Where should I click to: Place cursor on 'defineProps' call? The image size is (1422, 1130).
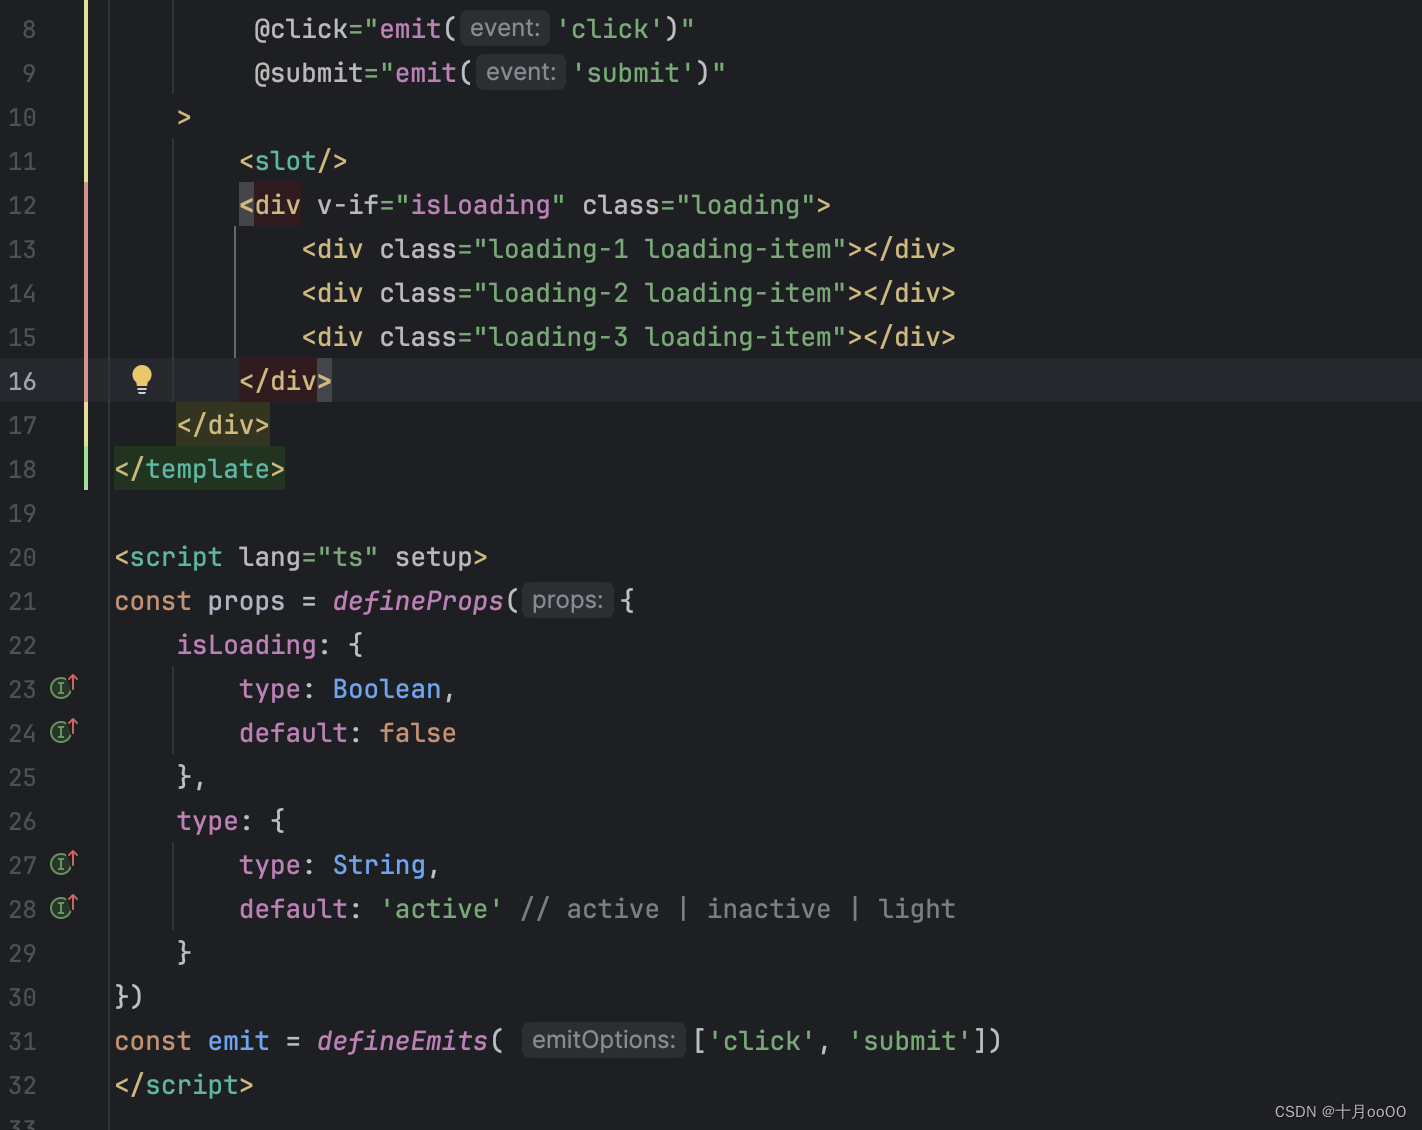pos(418,601)
